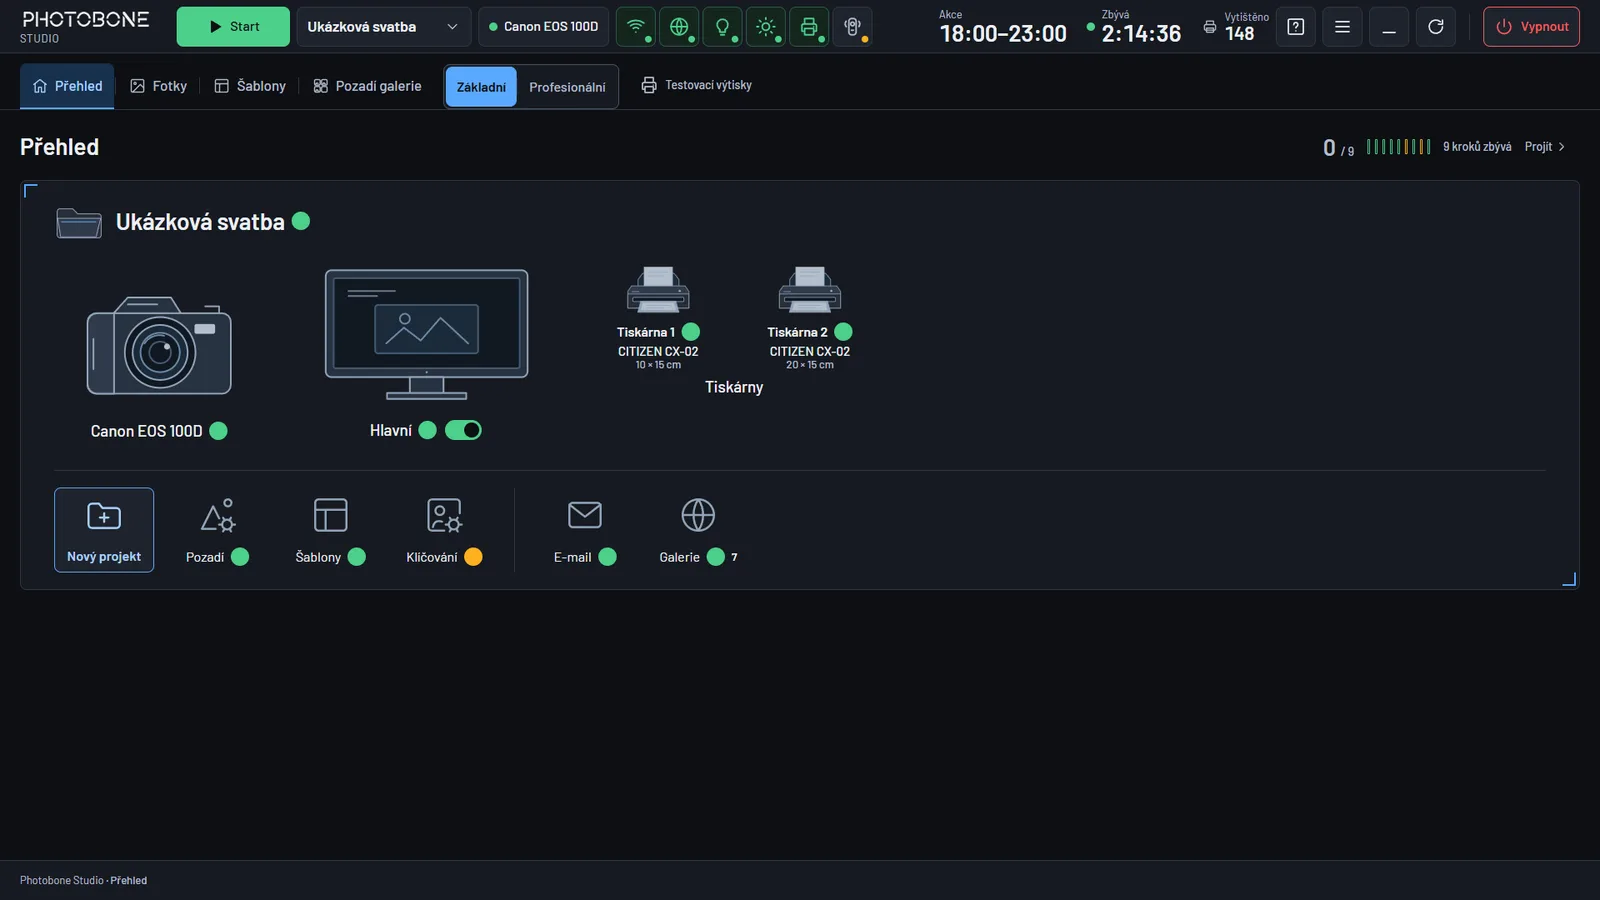Open the Canon EOS 100D camera selector
Viewport: 1600px width, 900px height.
pos(544,27)
